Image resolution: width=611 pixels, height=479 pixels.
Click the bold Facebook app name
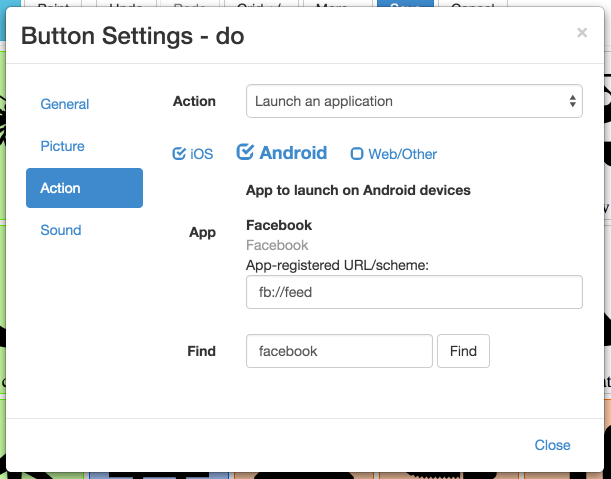pos(279,225)
